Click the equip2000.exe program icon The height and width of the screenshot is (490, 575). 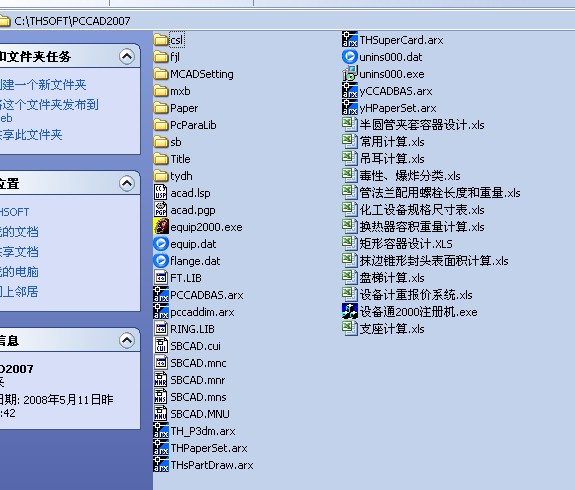161,227
